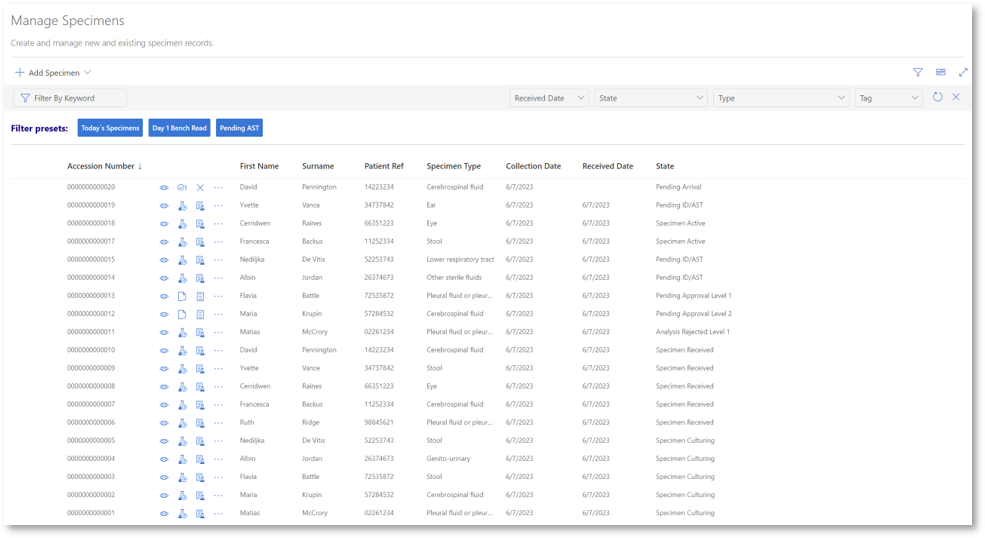Click the Add Specimen button

tap(53, 73)
